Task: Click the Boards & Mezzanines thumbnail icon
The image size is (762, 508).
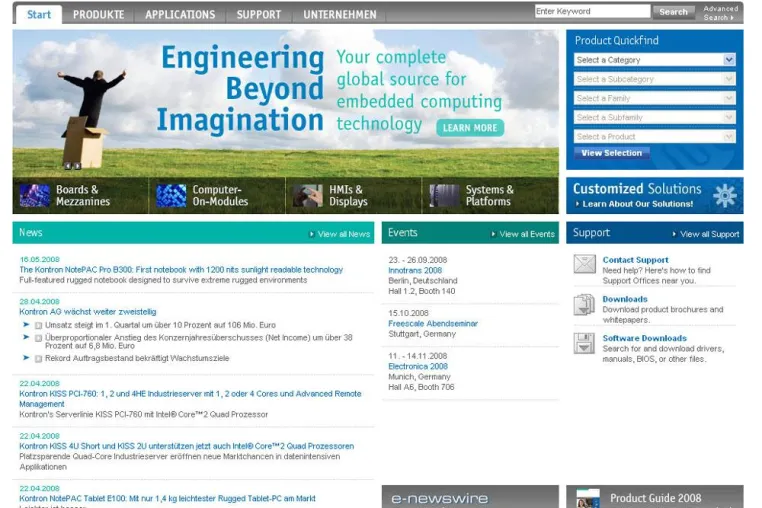Action: [x=35, y=195]
